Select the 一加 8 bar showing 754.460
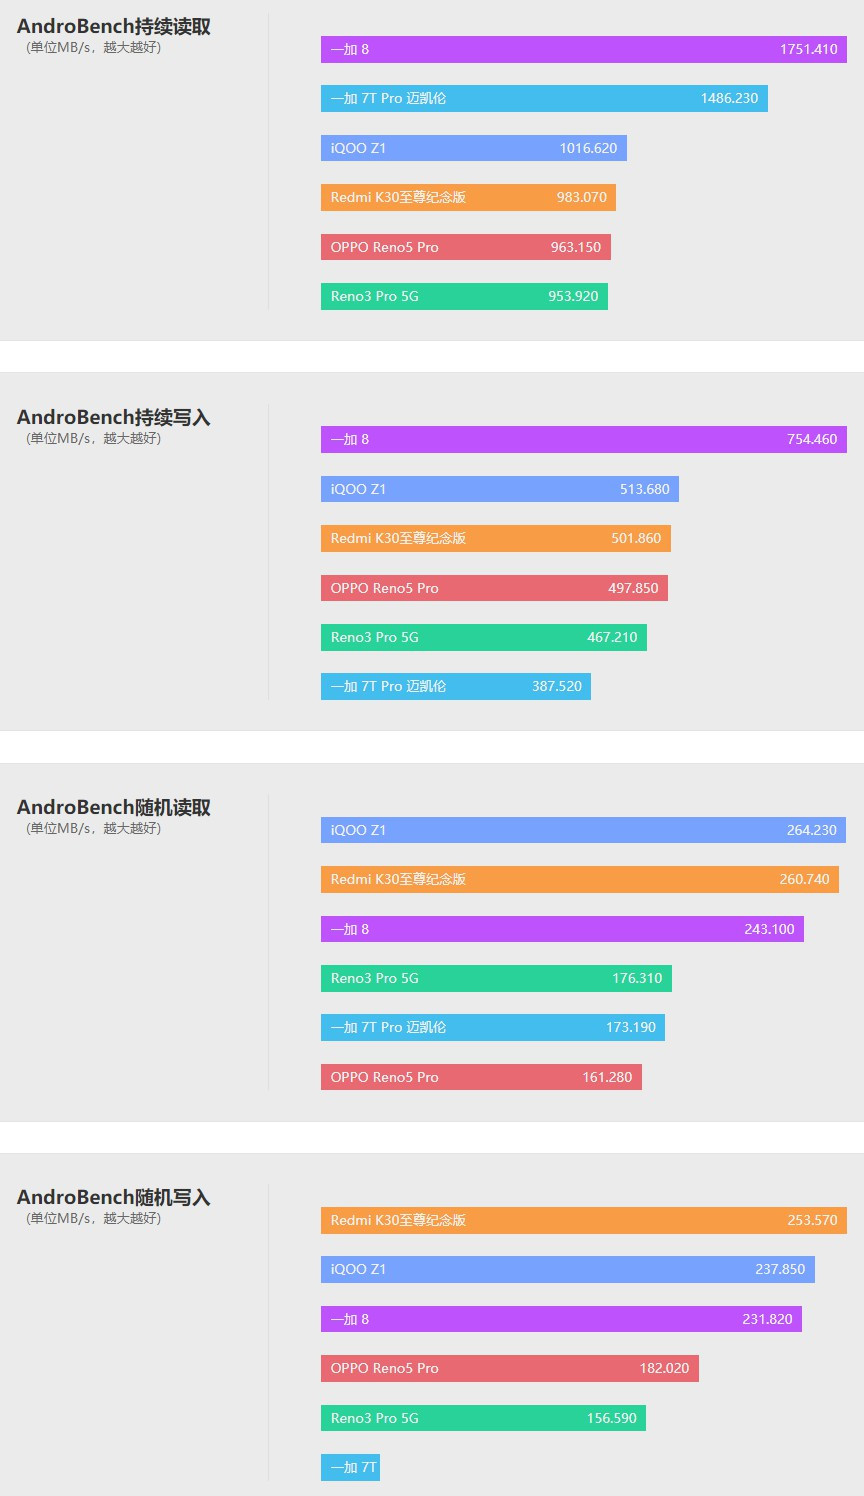This screenshot has width=864, height=1496. [584, 439]
